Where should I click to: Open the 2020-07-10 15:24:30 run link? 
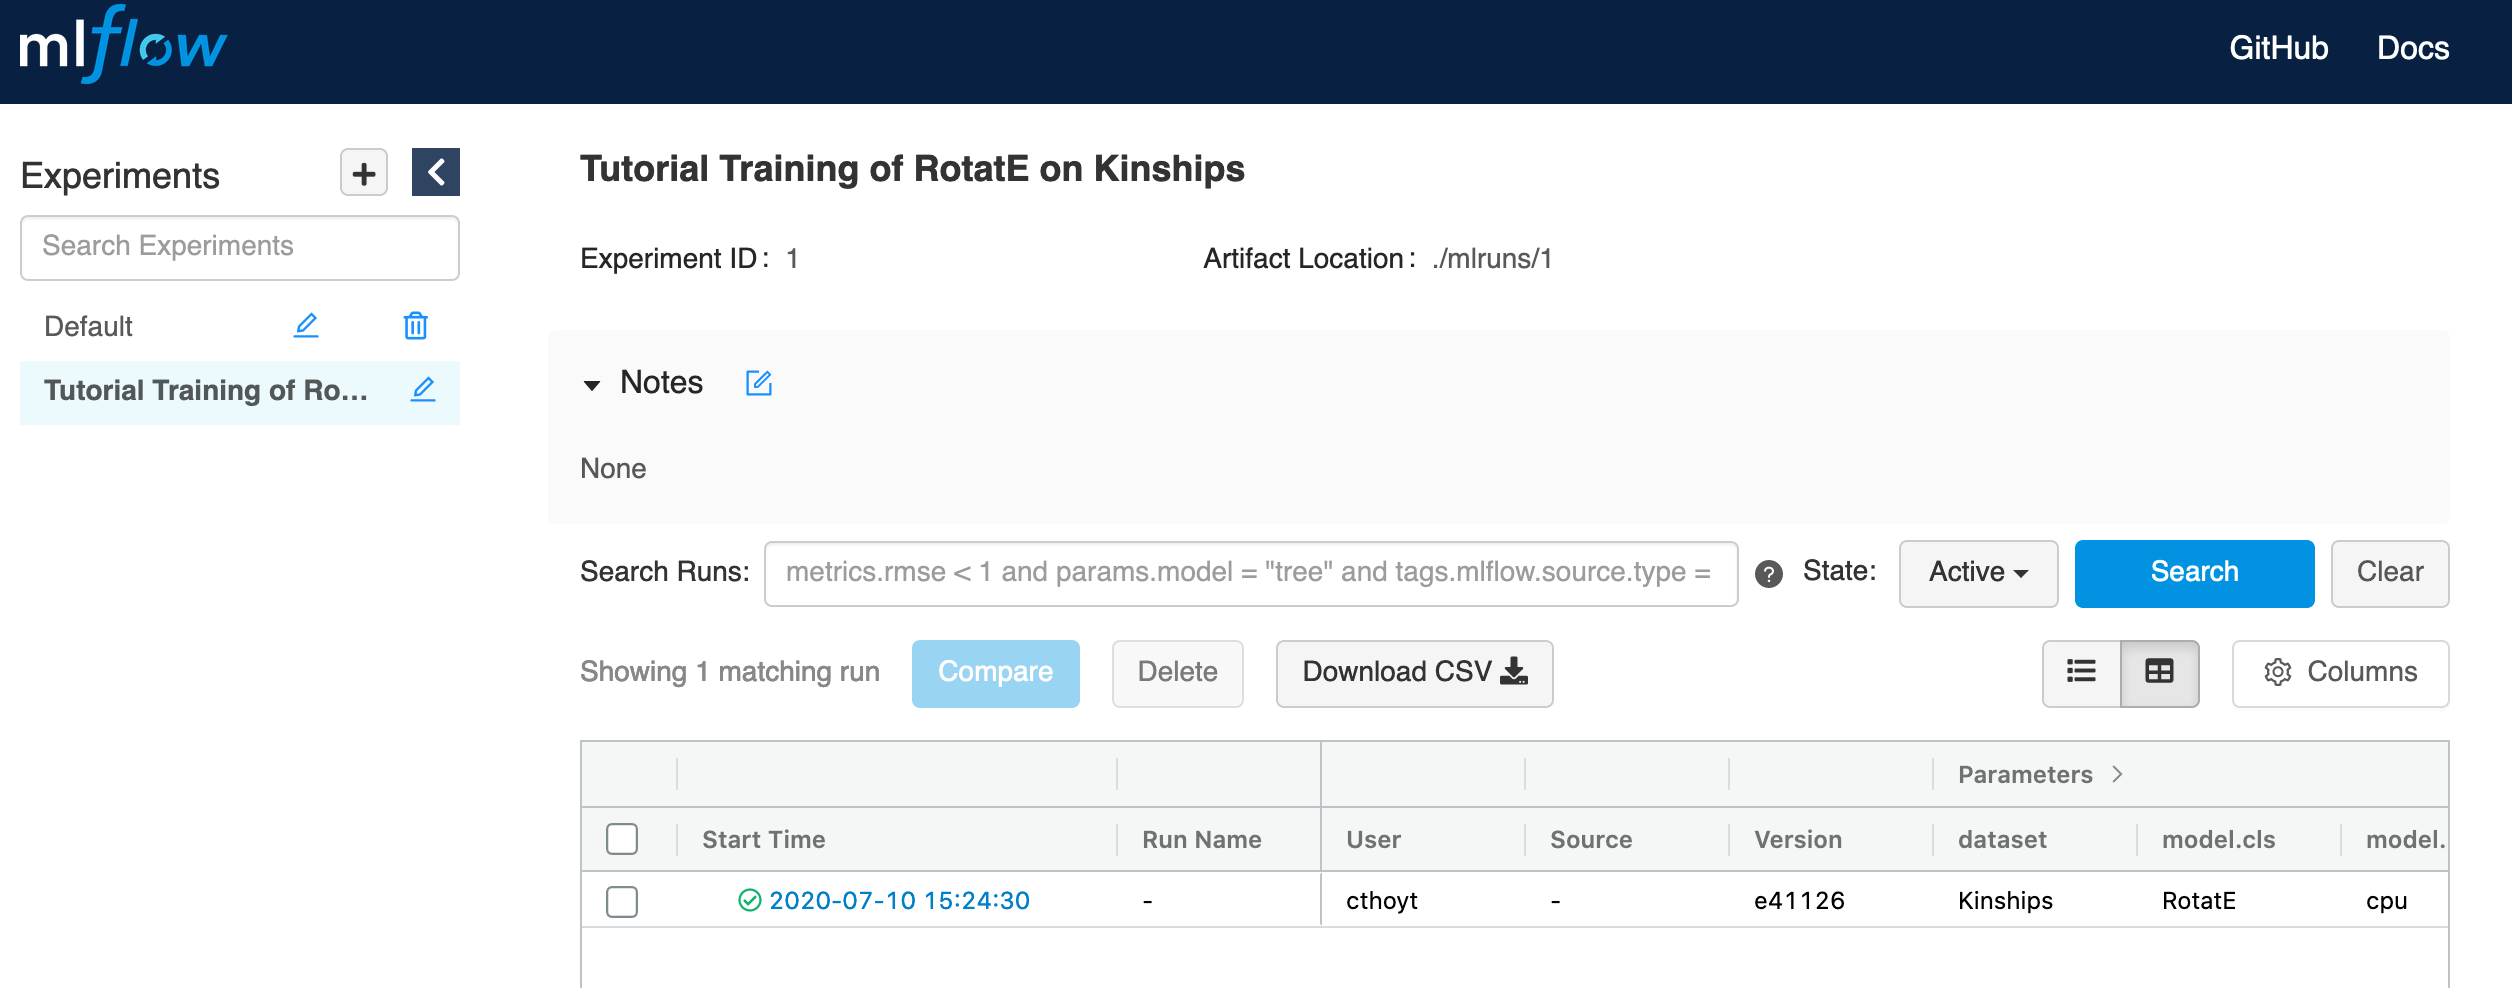coord(899,900)
